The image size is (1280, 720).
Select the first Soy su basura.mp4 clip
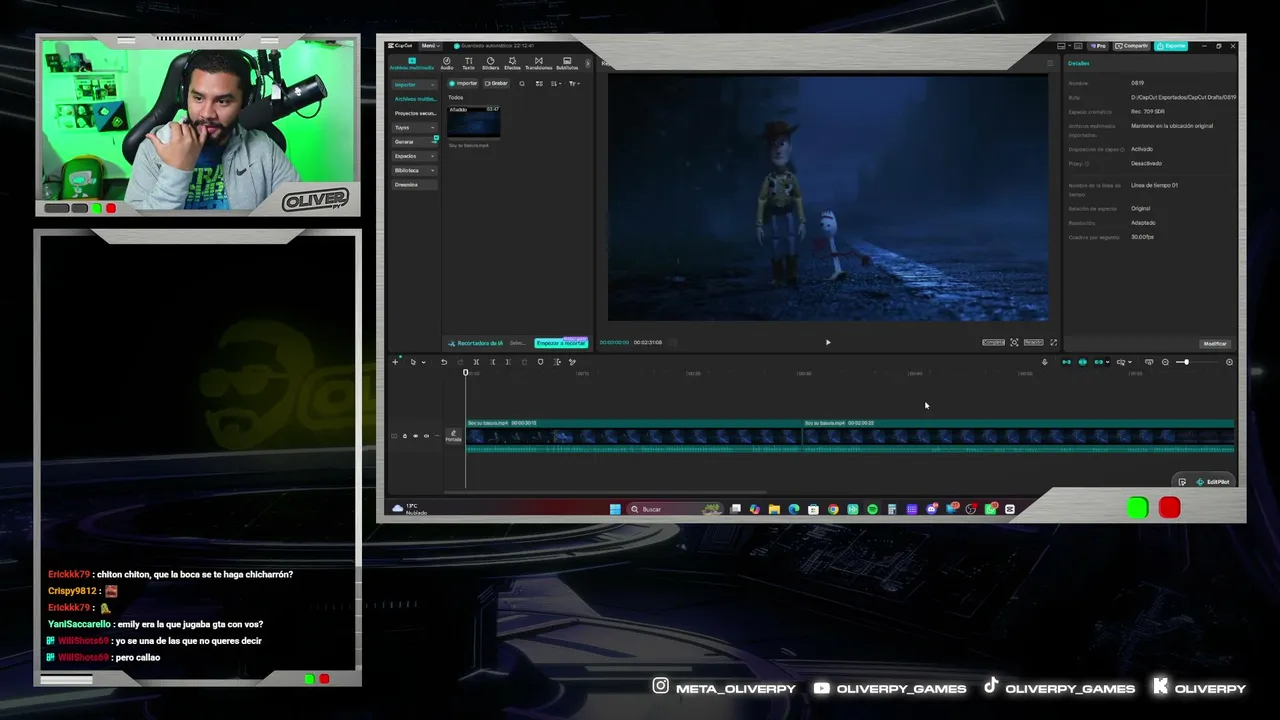point(633,437)
